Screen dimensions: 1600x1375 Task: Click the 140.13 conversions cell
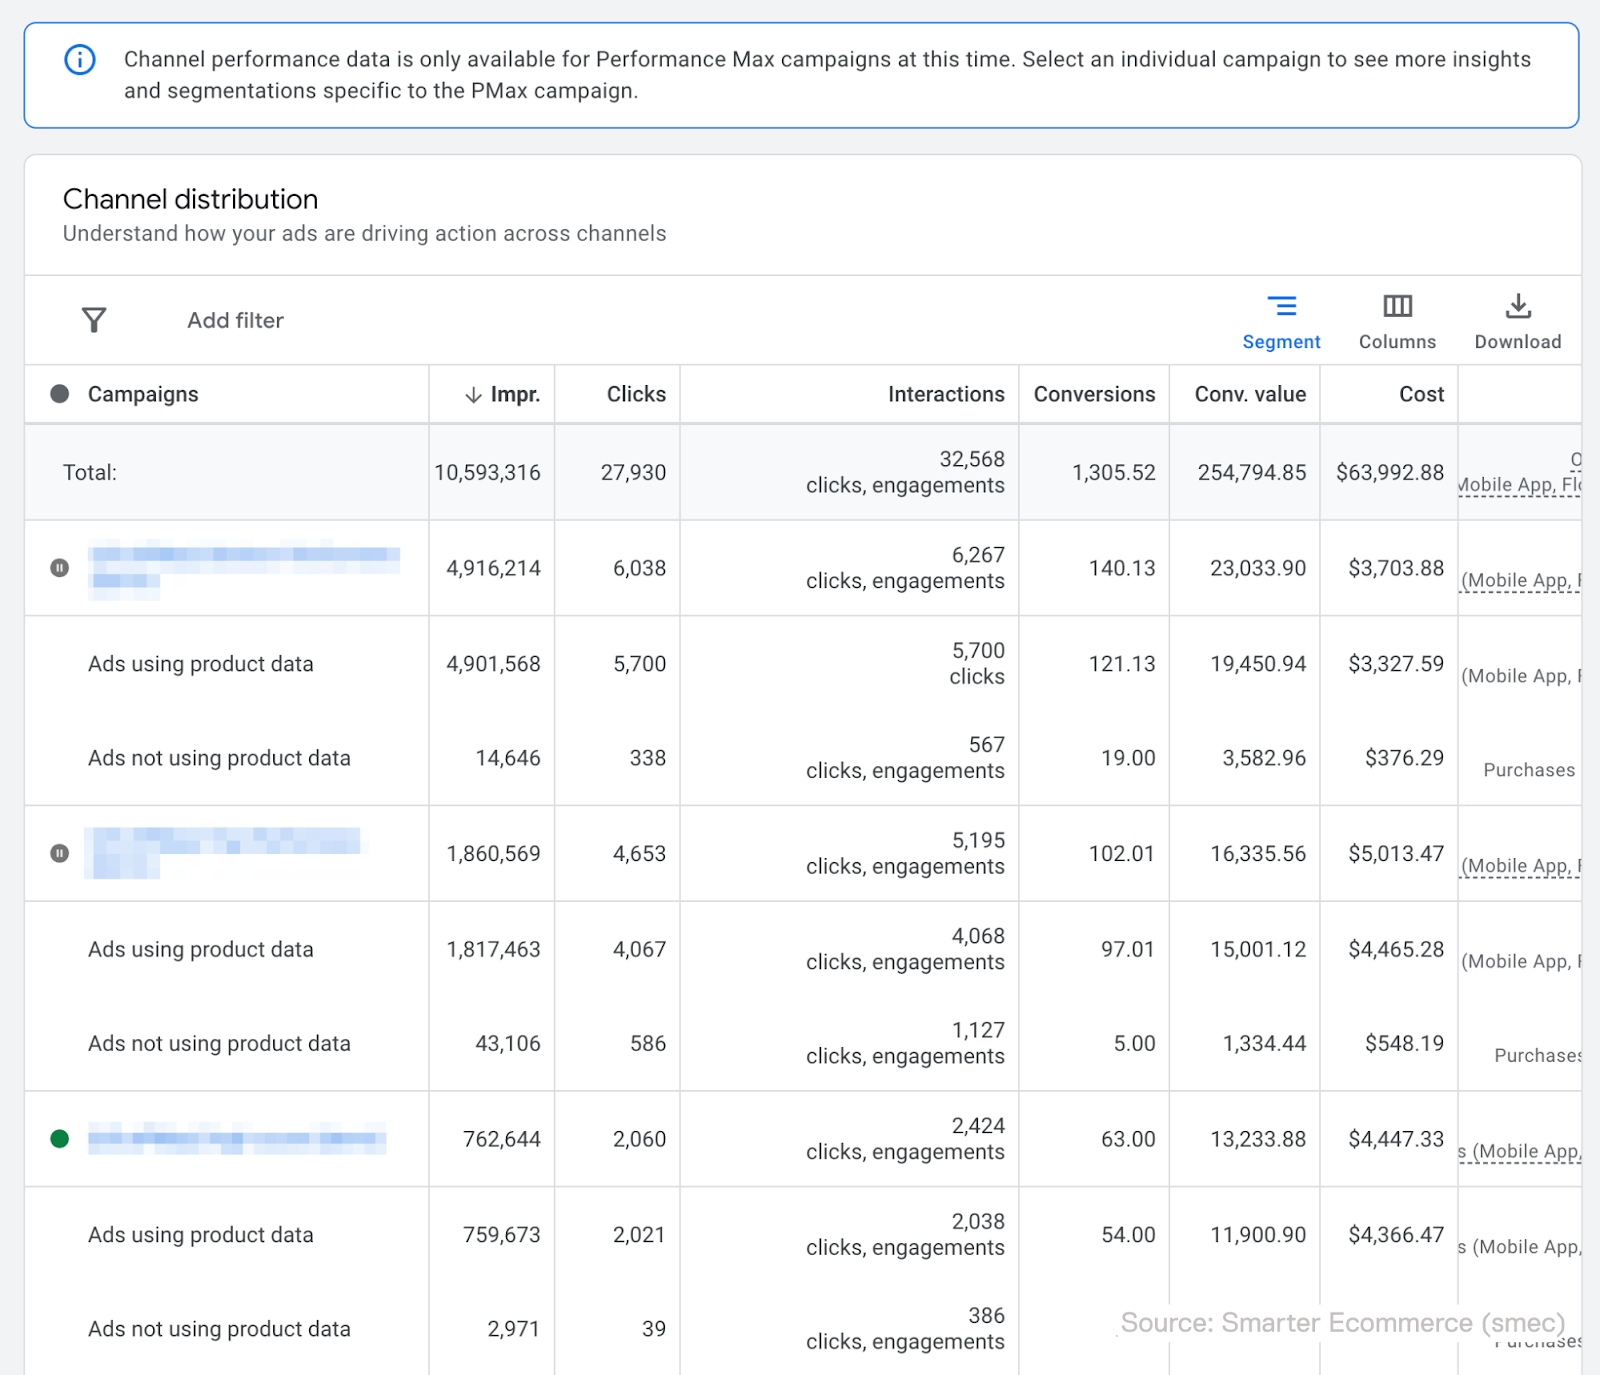click(1122, 568)
